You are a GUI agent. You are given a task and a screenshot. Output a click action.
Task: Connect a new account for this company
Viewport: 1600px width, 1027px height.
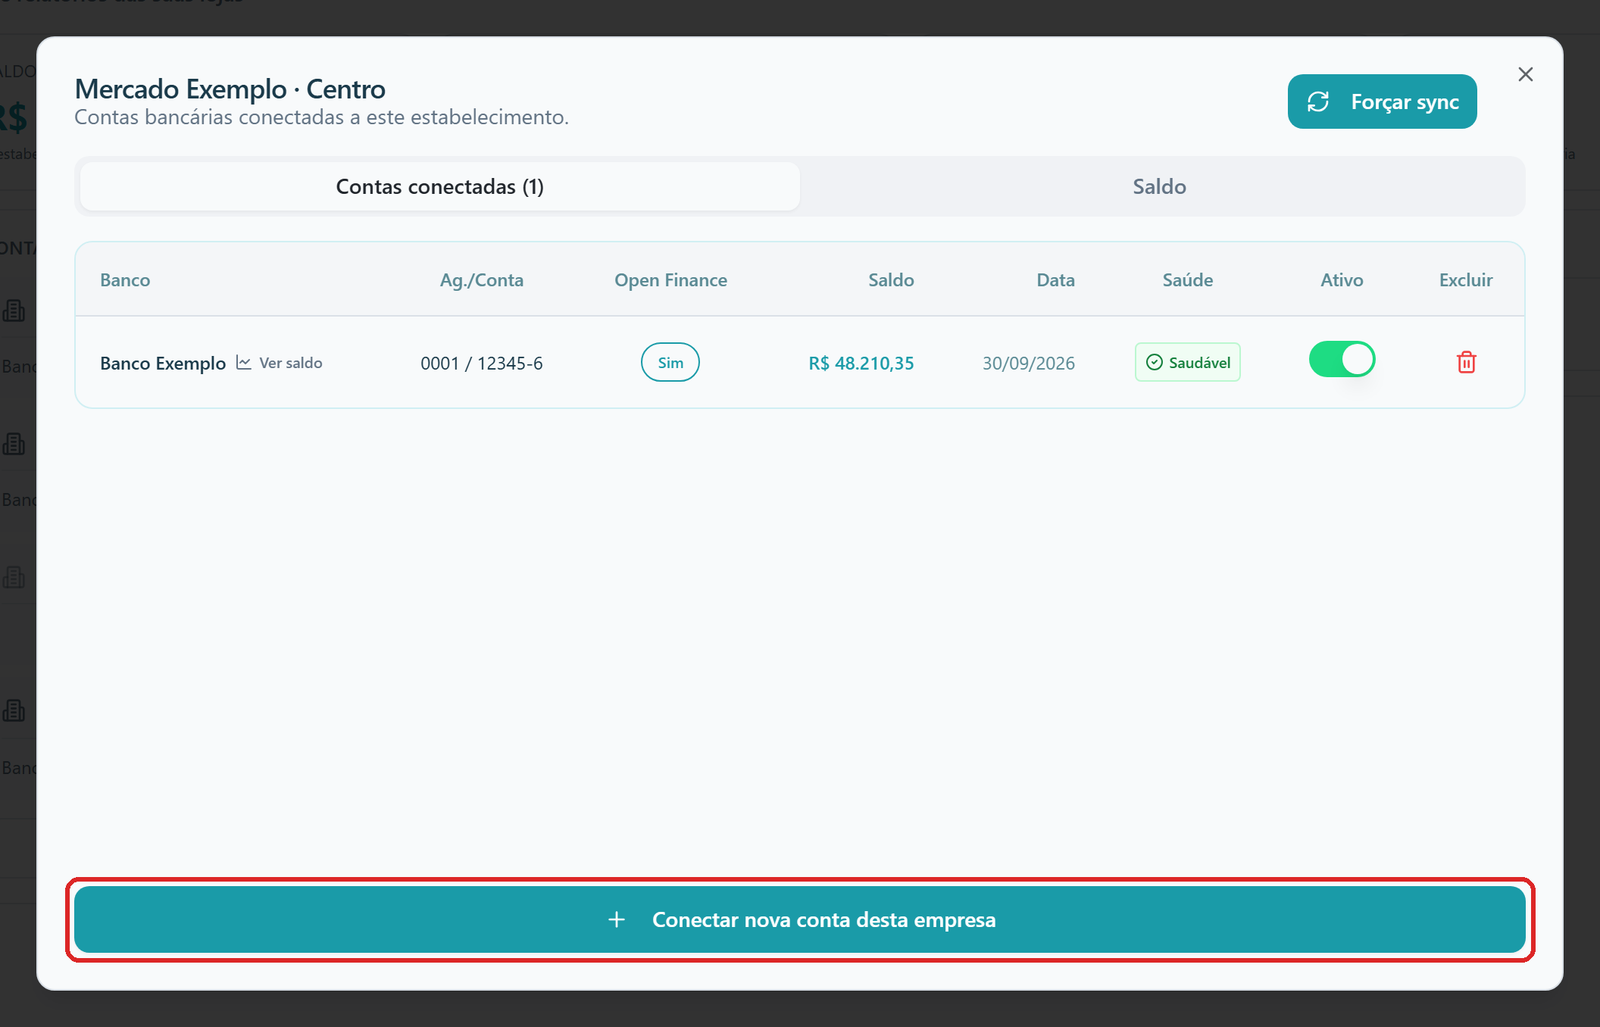[800, 919]
